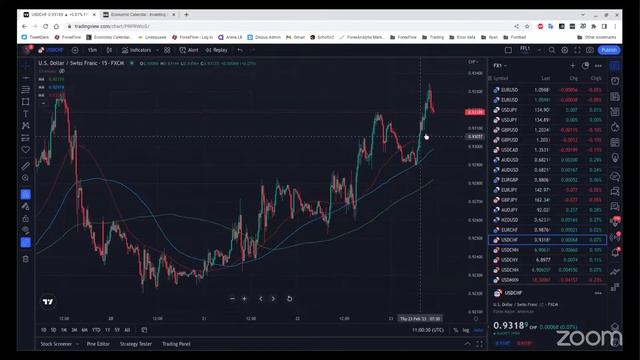Open the Strategy Tester tab
The height and width of the screenshot is (360, 640).
click(x=136, y=344)
